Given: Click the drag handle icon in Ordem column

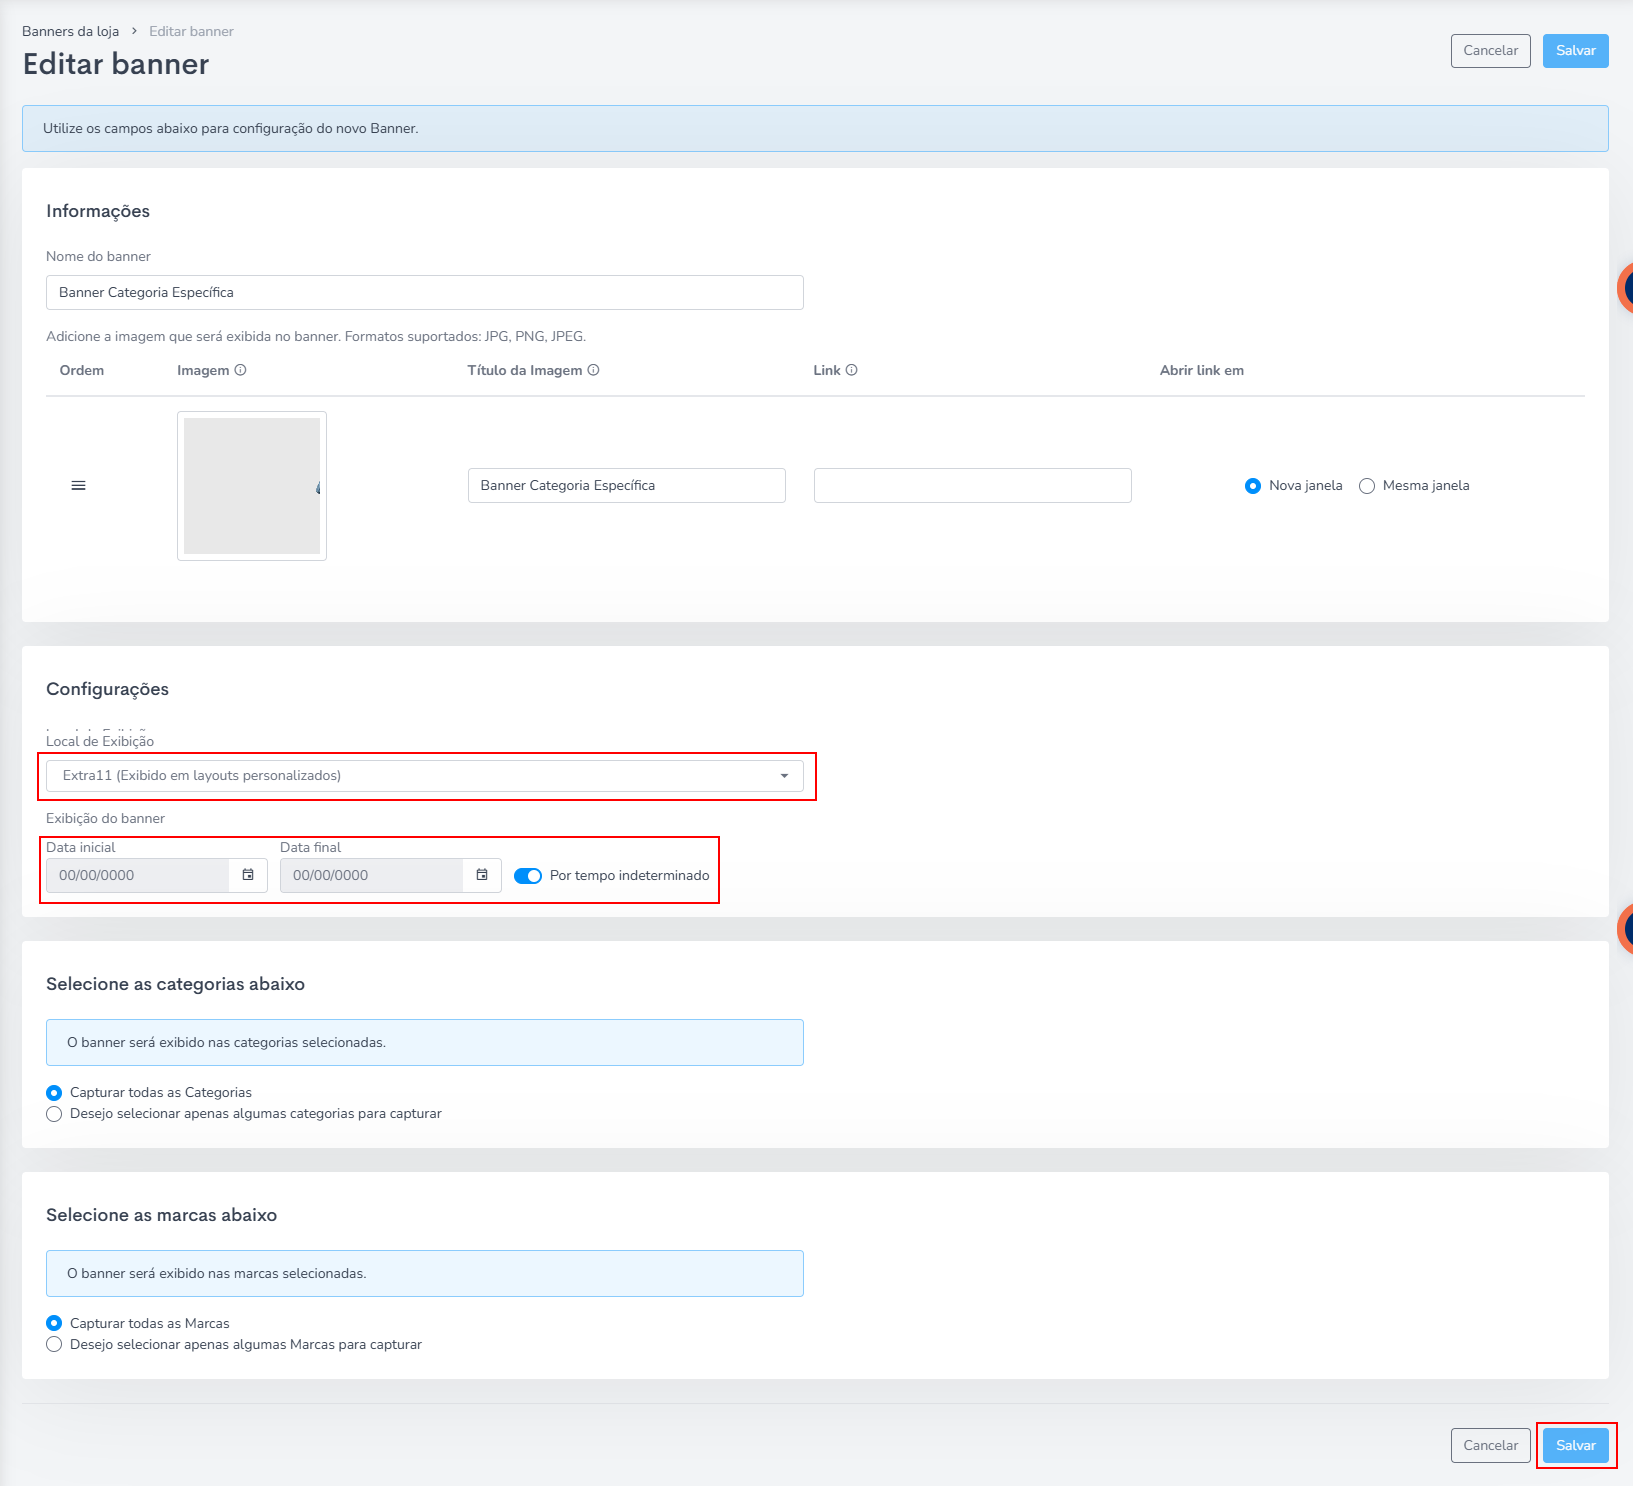Looking at the screenshot, I should (x=78, y=486).
